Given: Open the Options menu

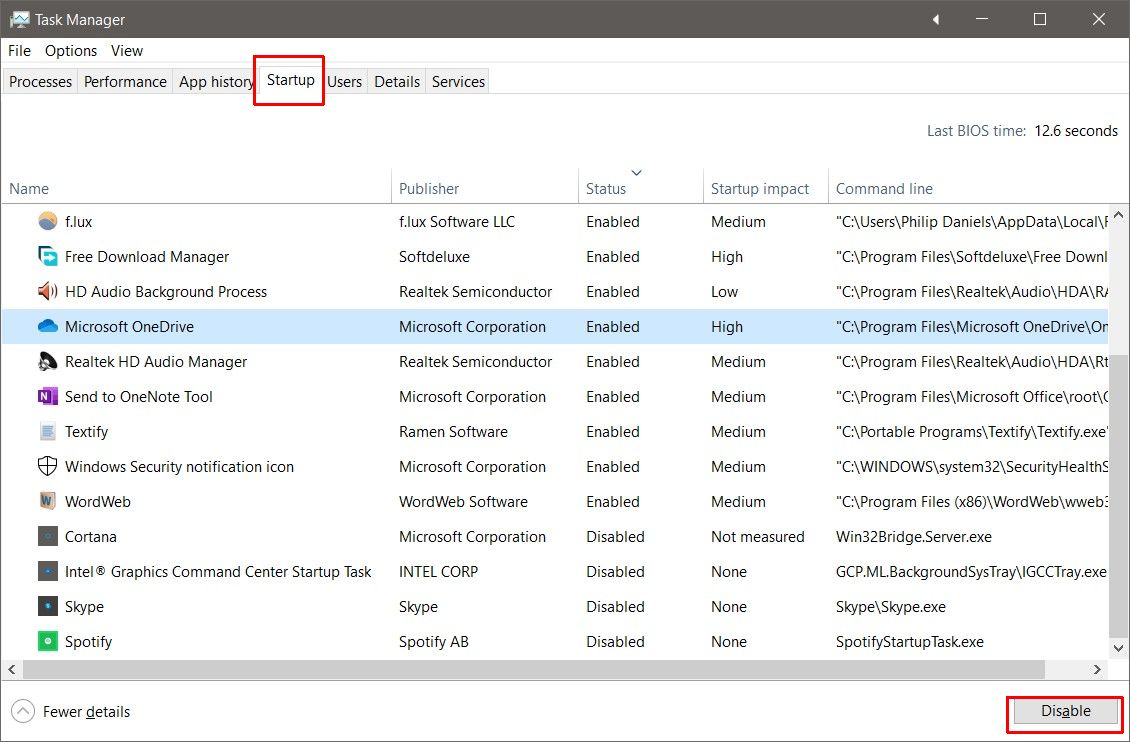Looking at the screenshot, I should pos(71,51).
